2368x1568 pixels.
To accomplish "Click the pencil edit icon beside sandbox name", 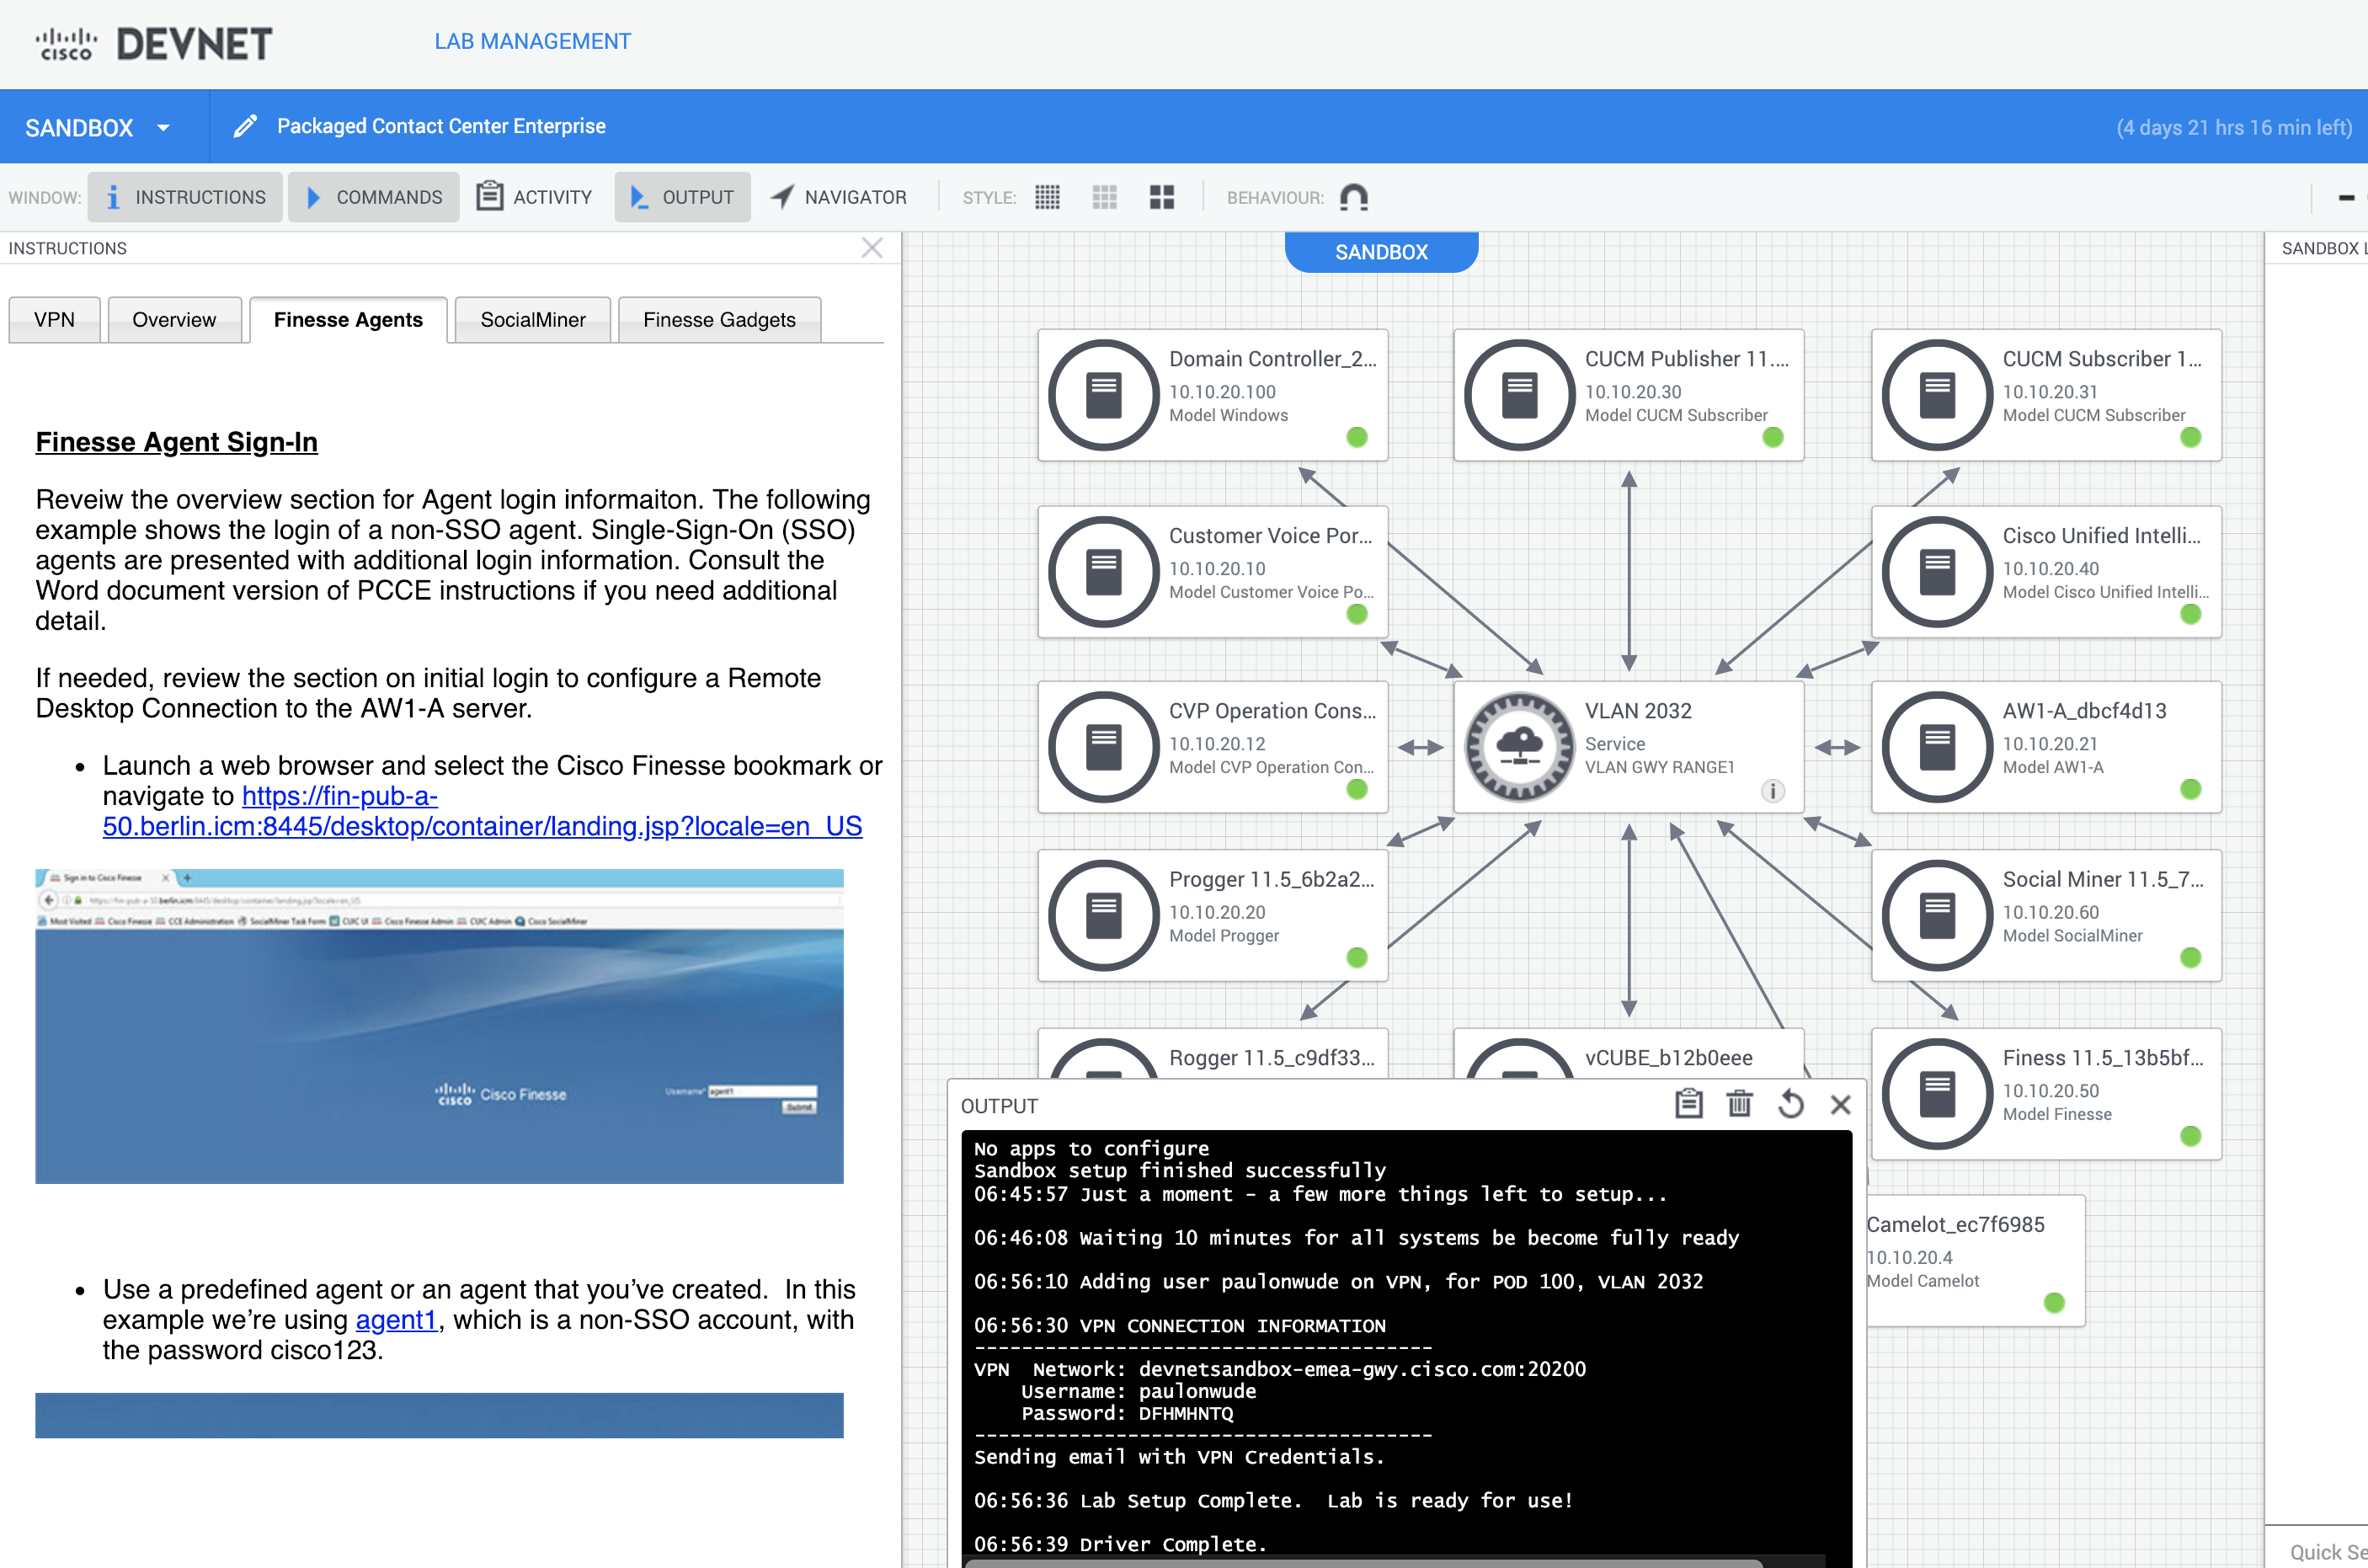I will click(245, 126).
